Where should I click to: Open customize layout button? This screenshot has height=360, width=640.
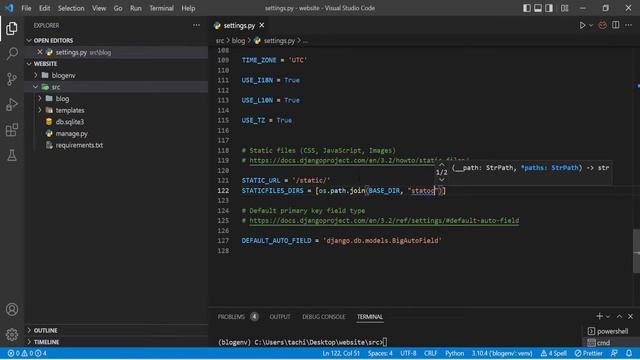tap(564, 8)
